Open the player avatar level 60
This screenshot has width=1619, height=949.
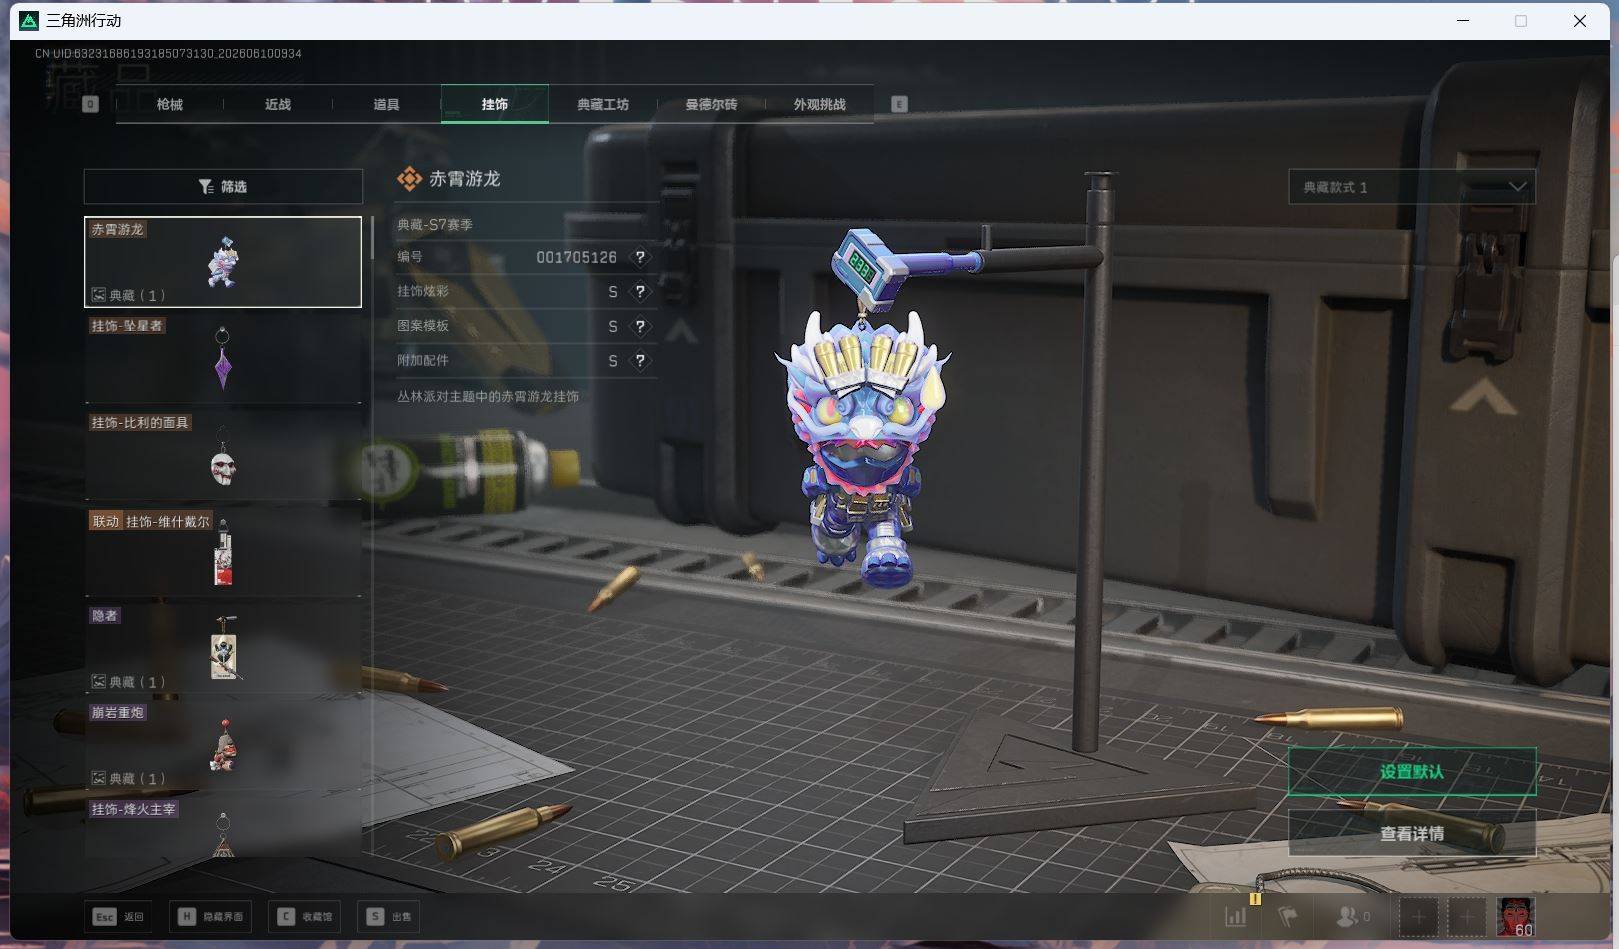[x=1515, y=916]
